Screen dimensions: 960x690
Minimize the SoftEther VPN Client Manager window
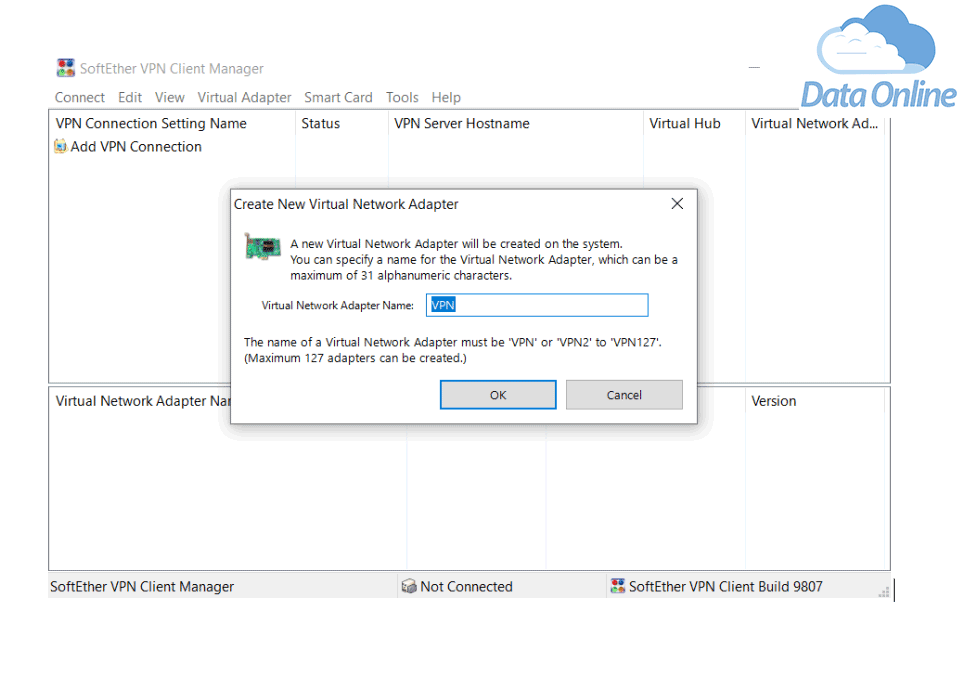(754, 67)
